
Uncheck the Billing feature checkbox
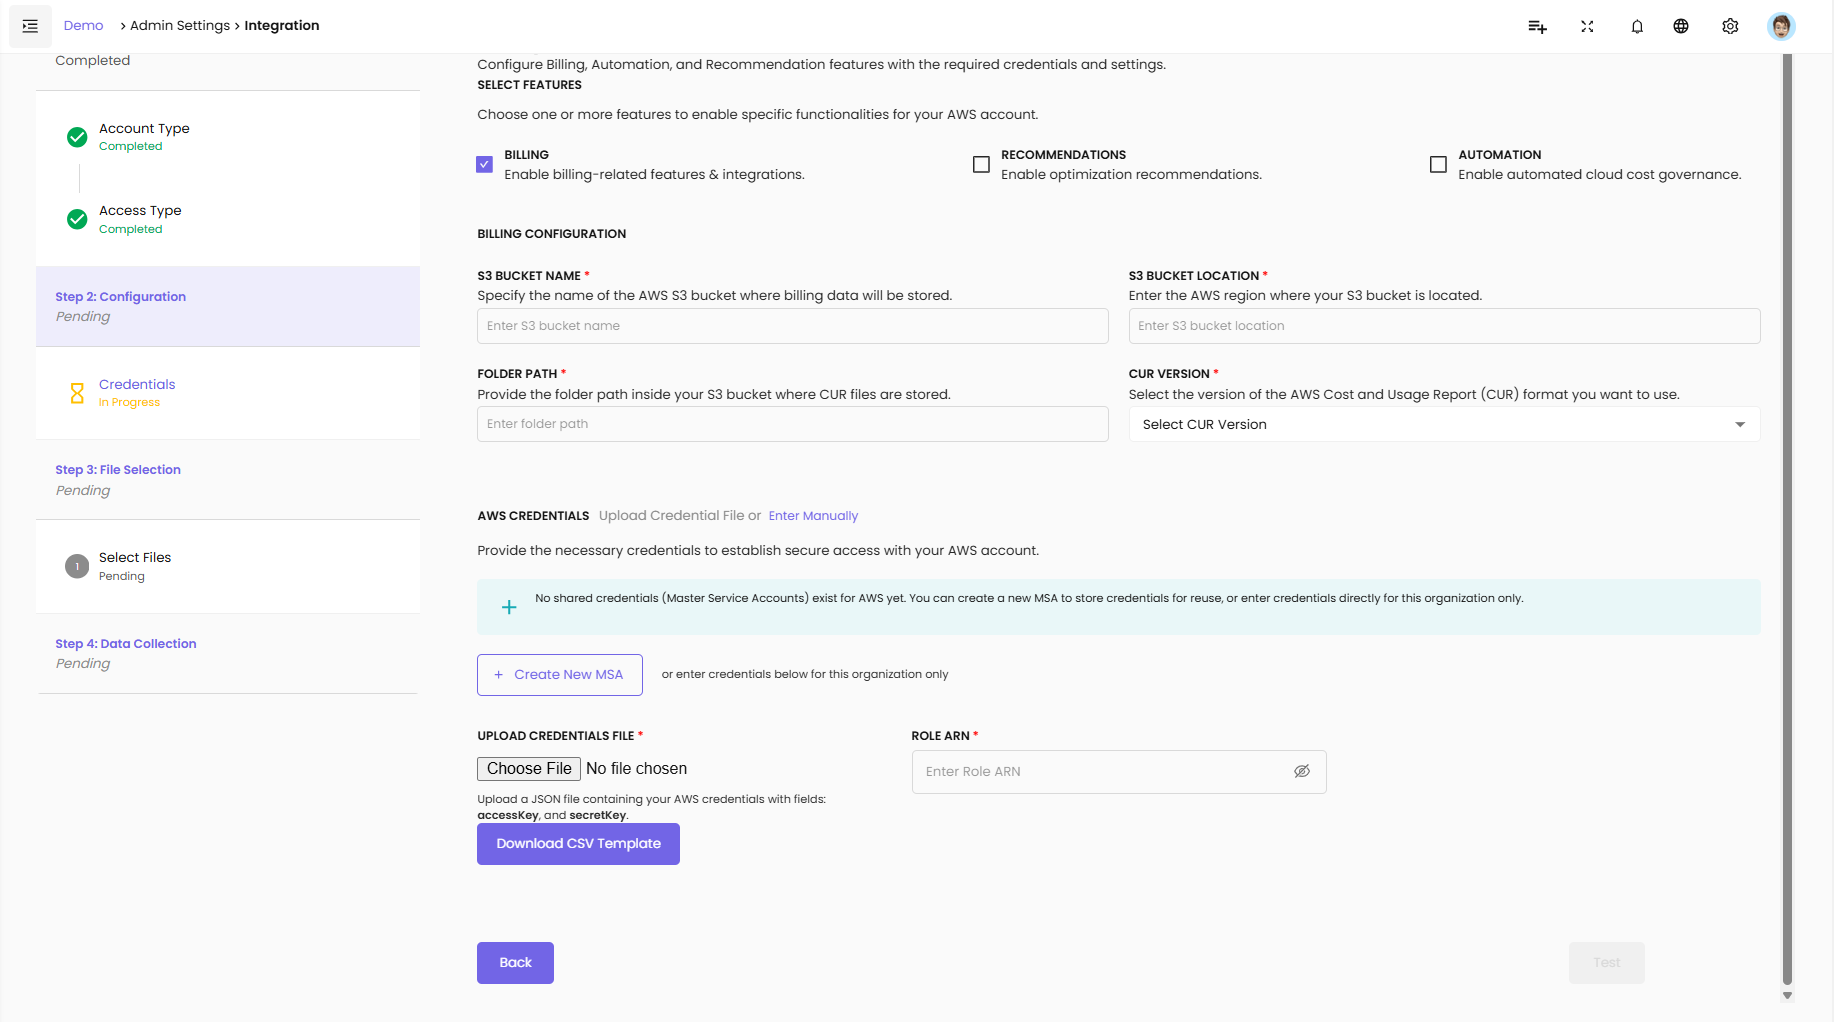[485, 164]
